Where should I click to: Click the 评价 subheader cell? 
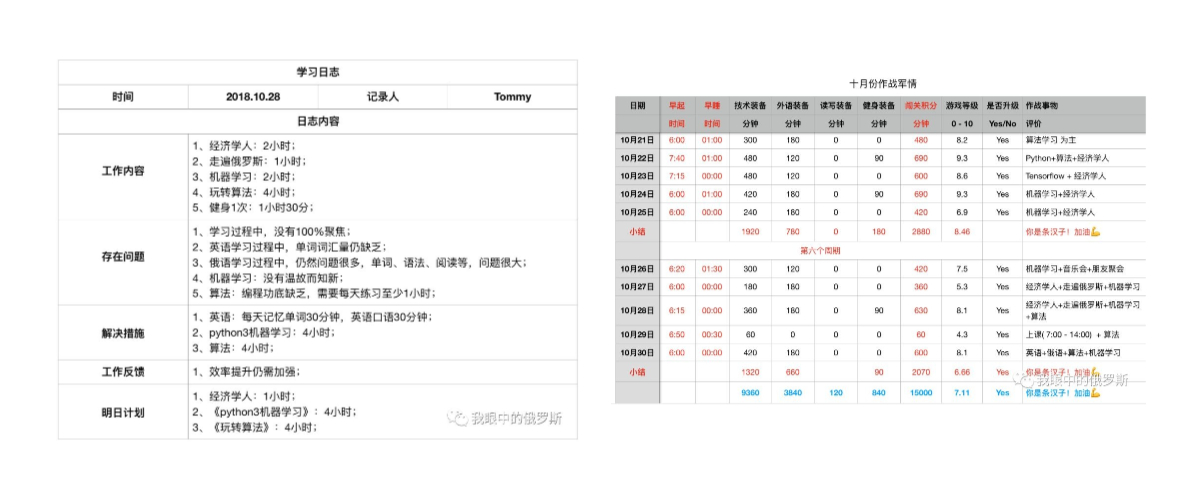tap(1033, 123)
